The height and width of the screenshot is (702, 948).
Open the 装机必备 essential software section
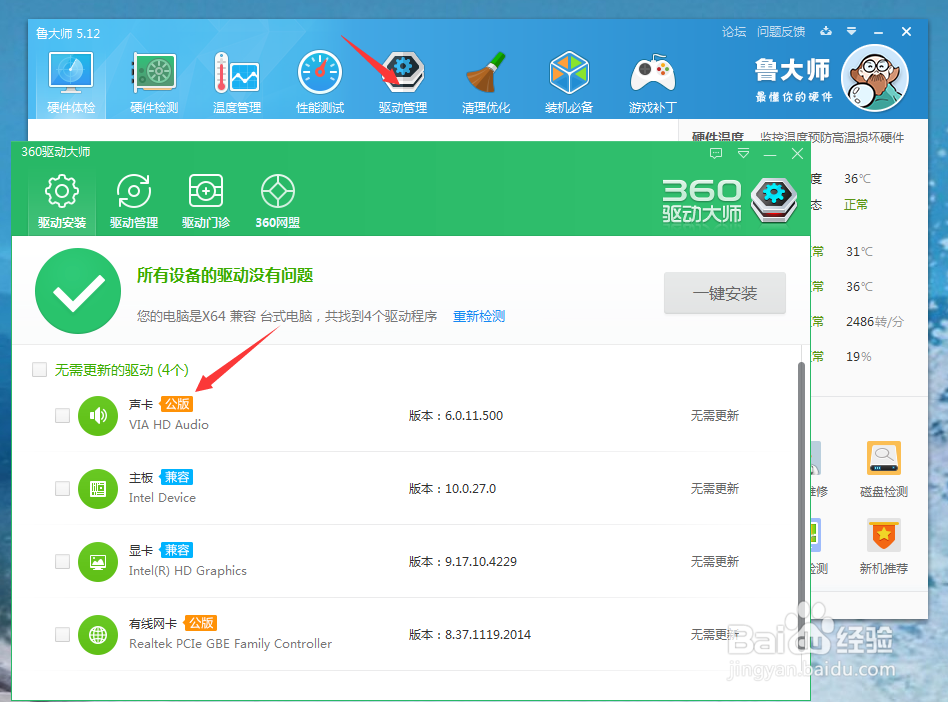[x=569, y=78]
